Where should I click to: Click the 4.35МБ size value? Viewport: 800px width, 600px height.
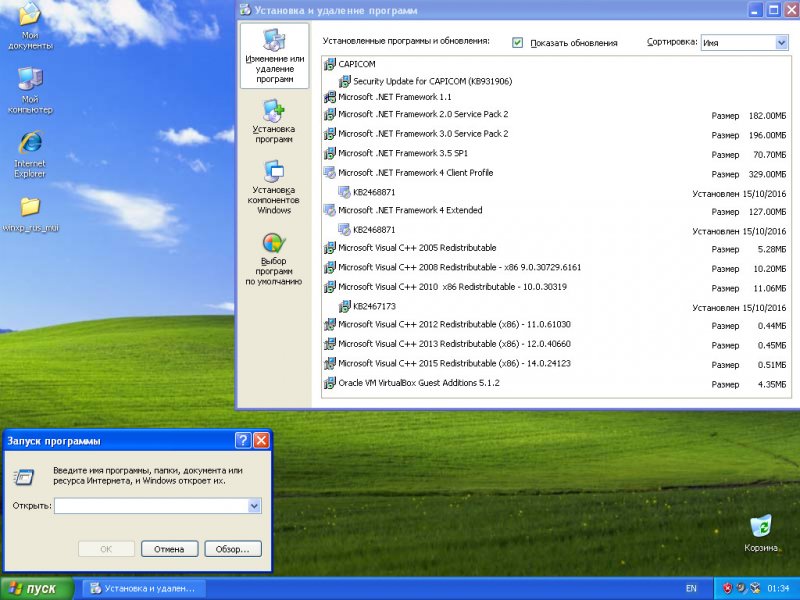tap(771, 384)
